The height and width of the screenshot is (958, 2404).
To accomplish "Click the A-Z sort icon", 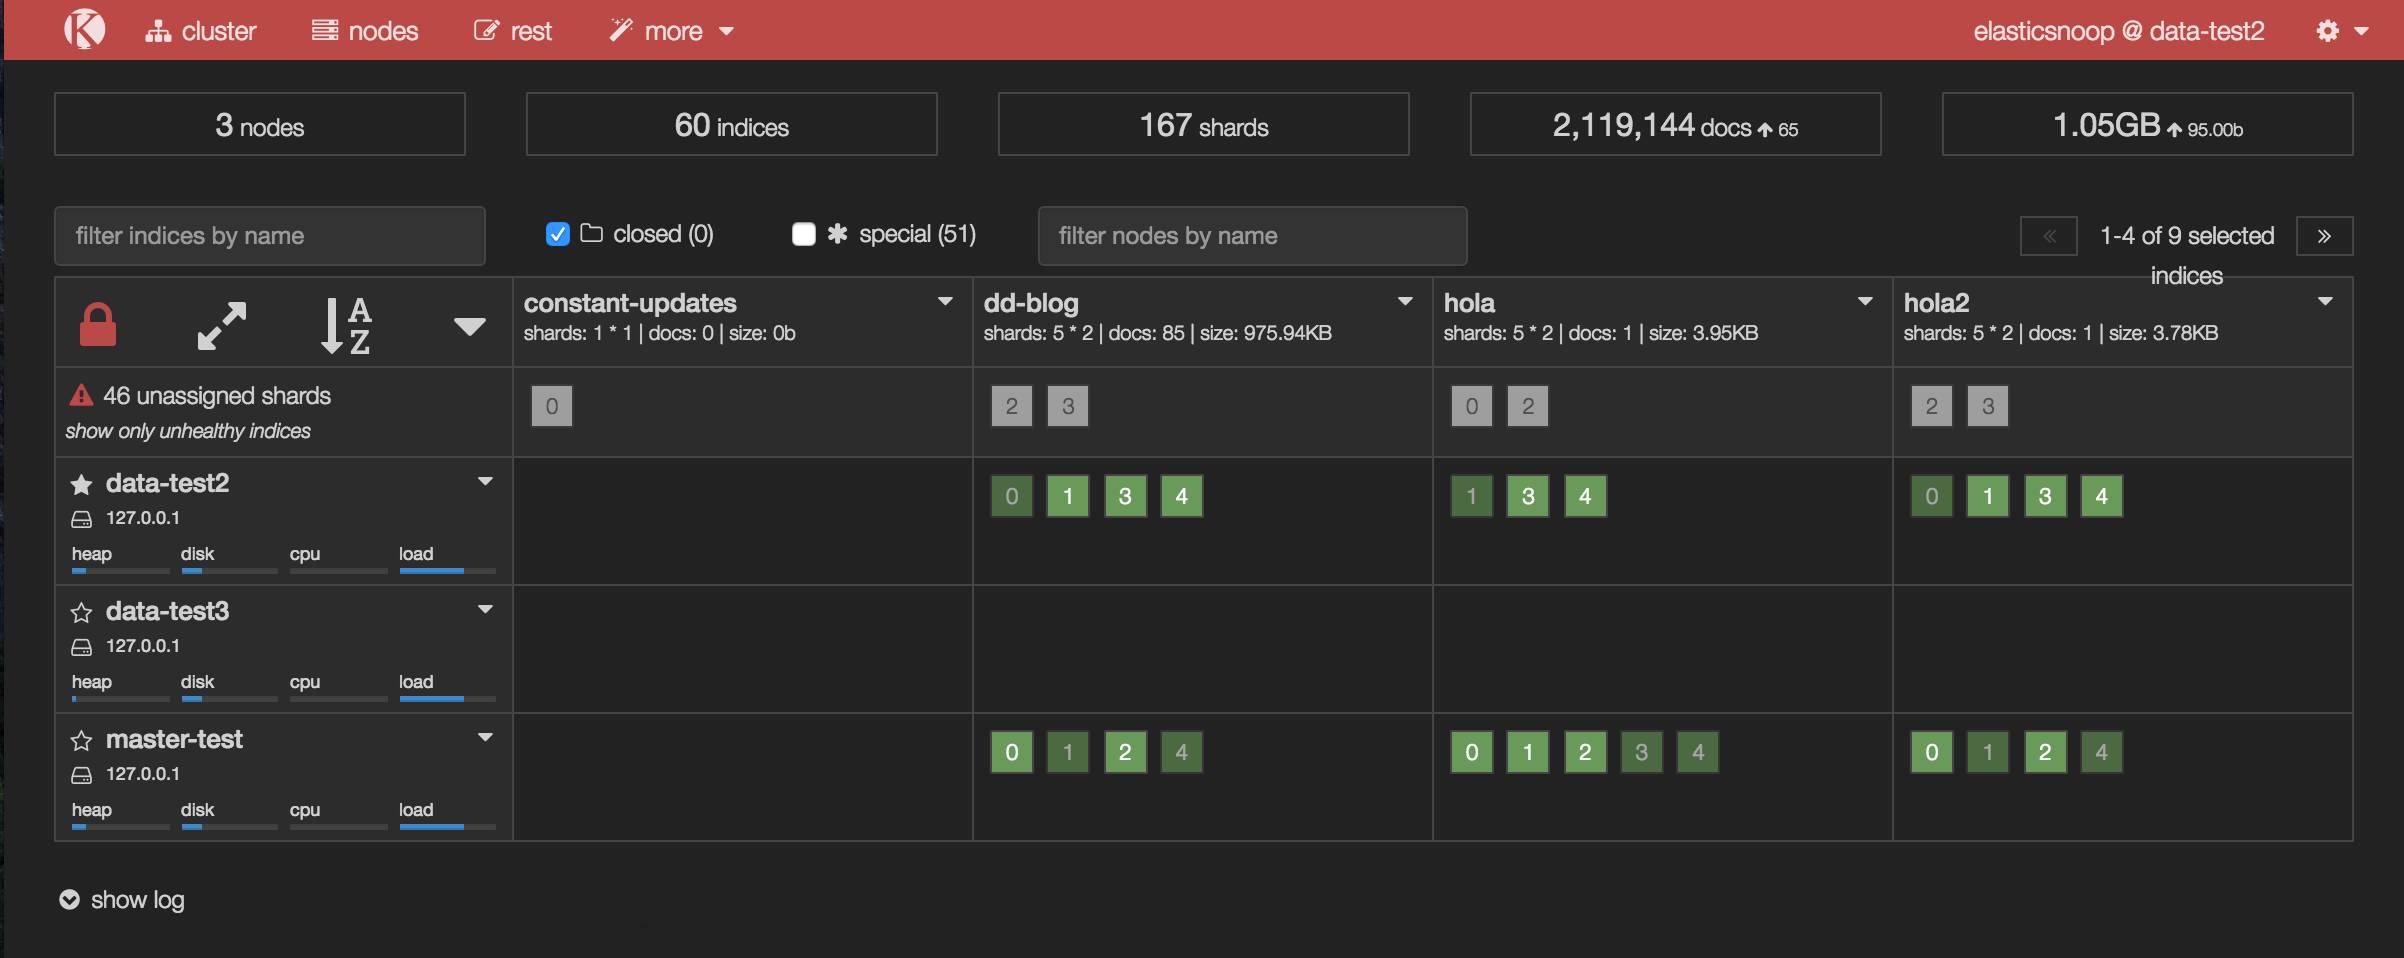I will [345, 326].
